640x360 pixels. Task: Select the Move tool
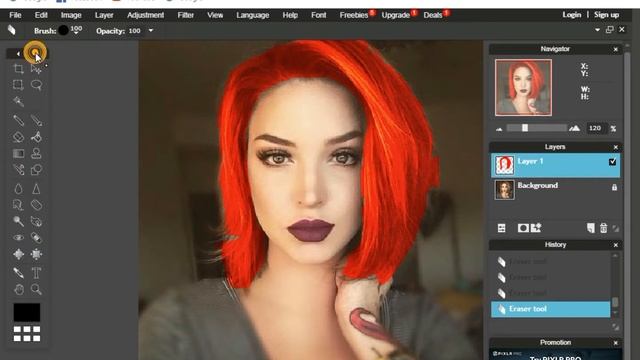tap(36, 69)
